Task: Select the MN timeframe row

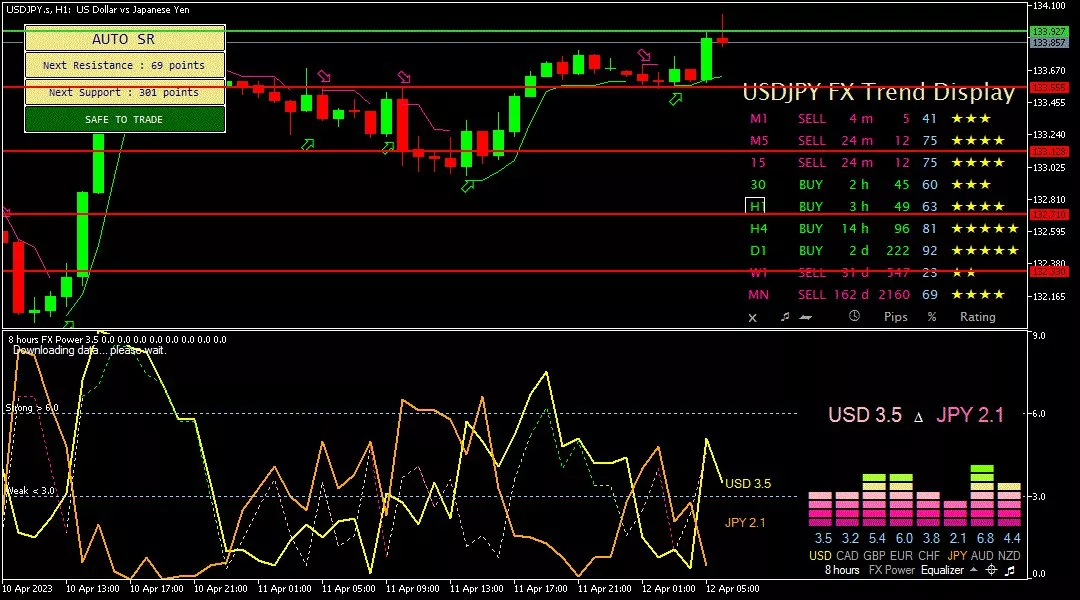Action: coord(877,295)
